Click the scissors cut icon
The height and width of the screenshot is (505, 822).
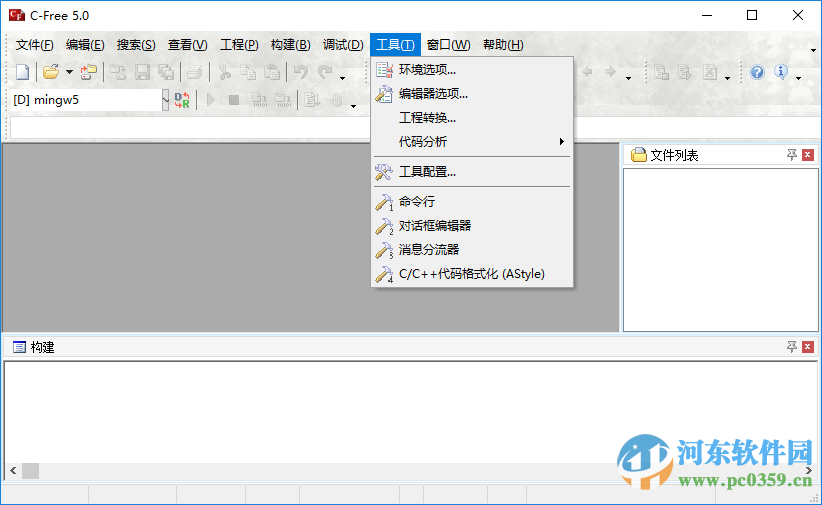(224, 72)
